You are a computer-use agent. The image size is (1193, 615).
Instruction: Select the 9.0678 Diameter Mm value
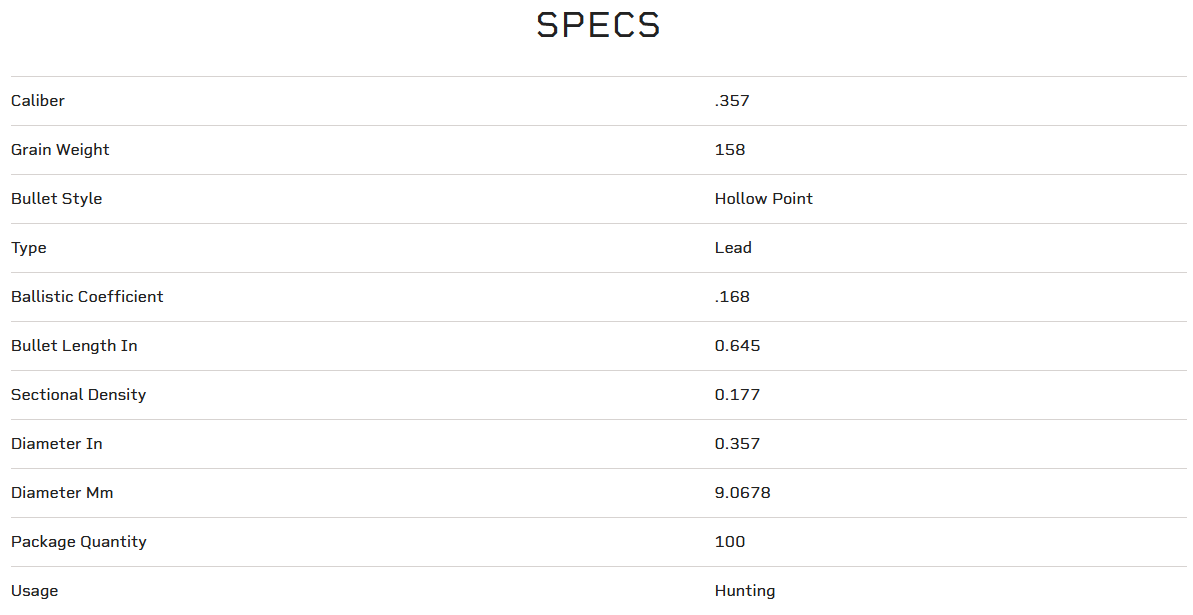point(742,493)
